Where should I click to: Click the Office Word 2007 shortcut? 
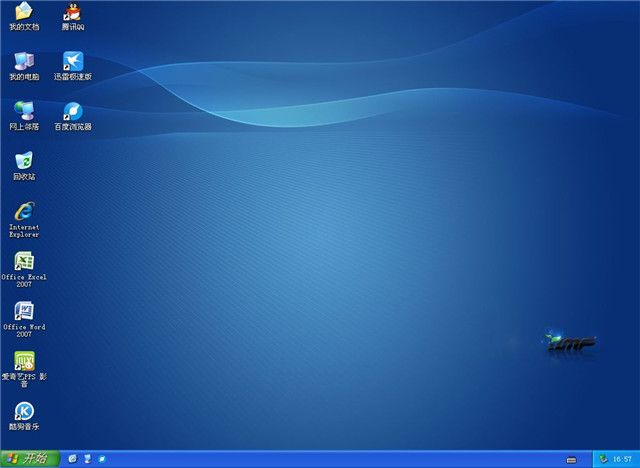[24, 311]
